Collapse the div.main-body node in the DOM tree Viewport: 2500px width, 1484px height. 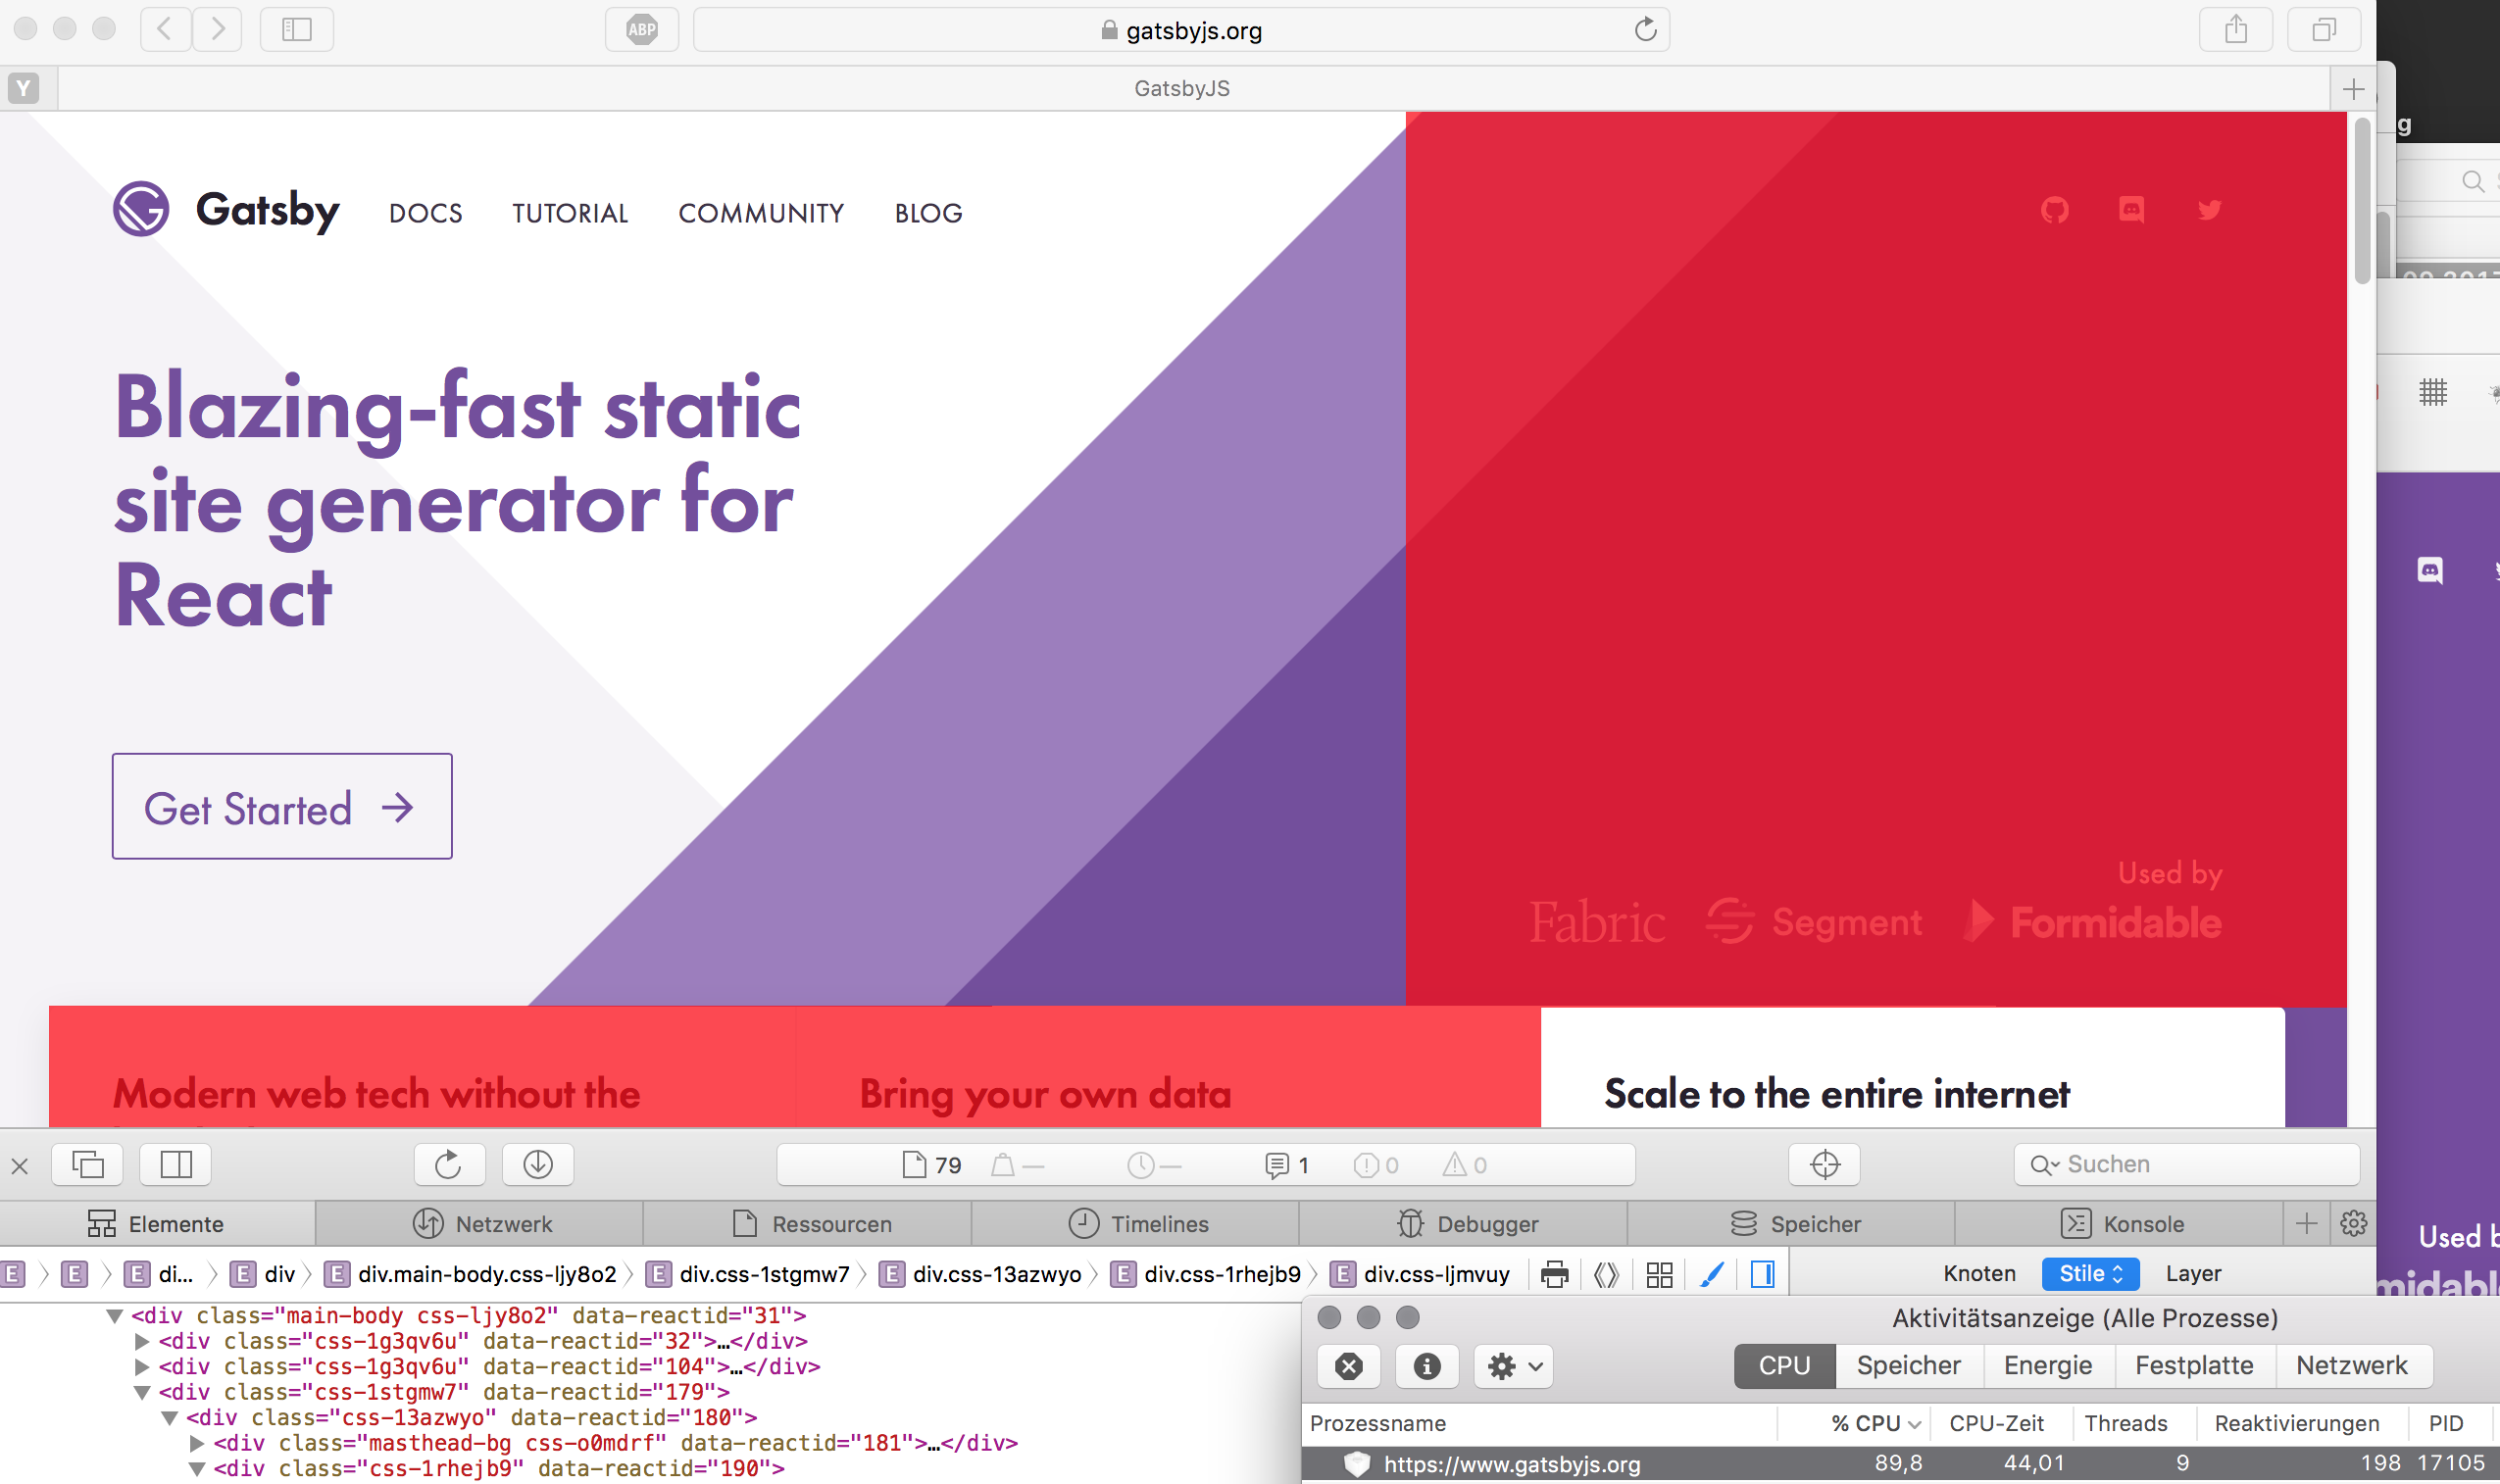click(114, 1316)
